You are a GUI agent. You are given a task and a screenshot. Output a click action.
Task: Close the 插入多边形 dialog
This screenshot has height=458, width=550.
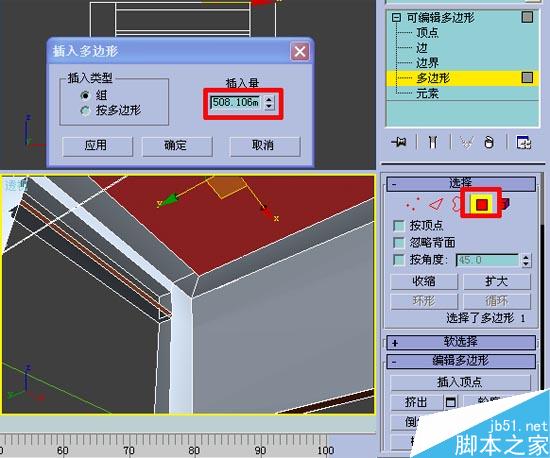[300, 52]
